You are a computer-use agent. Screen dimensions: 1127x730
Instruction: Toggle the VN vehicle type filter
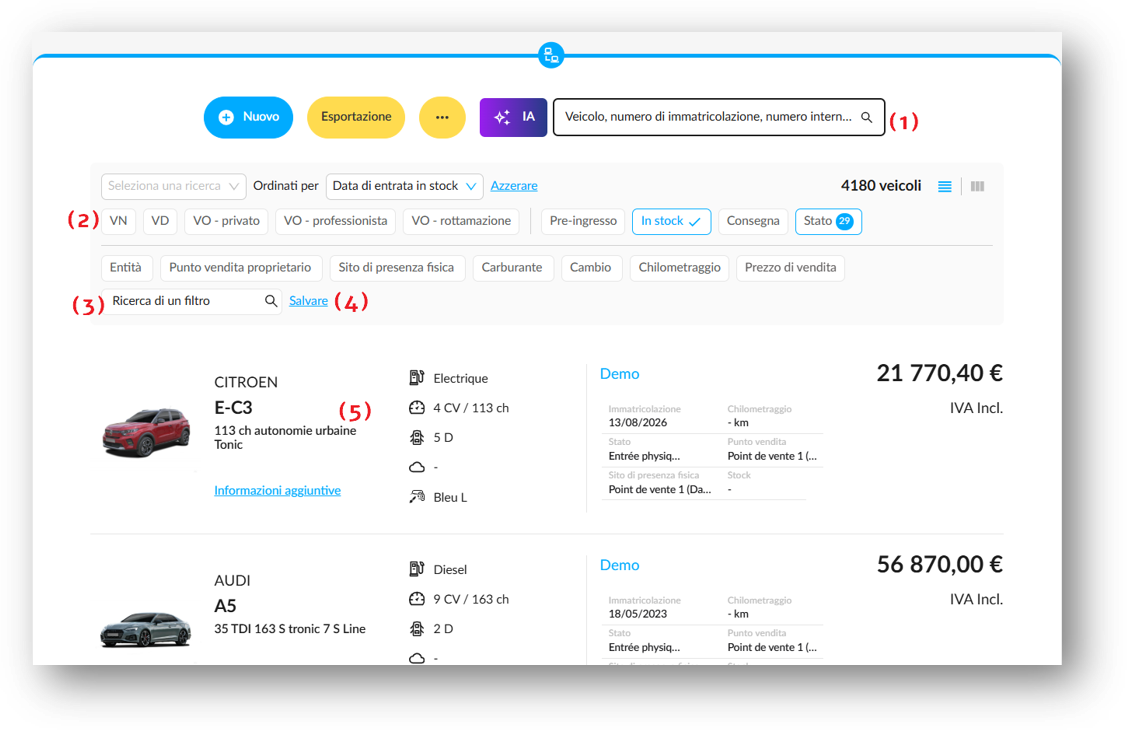[119, 221]
